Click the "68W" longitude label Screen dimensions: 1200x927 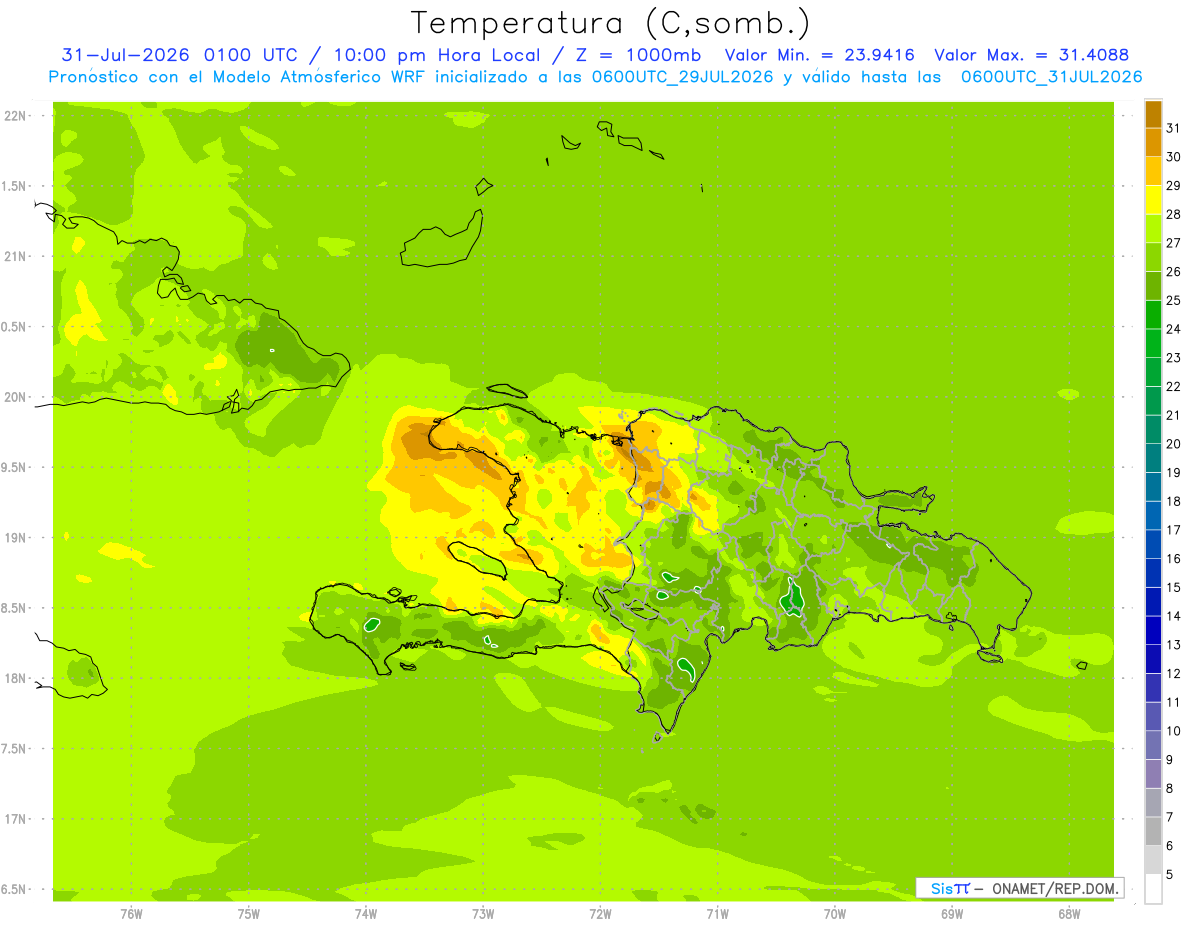point(1069,913)
